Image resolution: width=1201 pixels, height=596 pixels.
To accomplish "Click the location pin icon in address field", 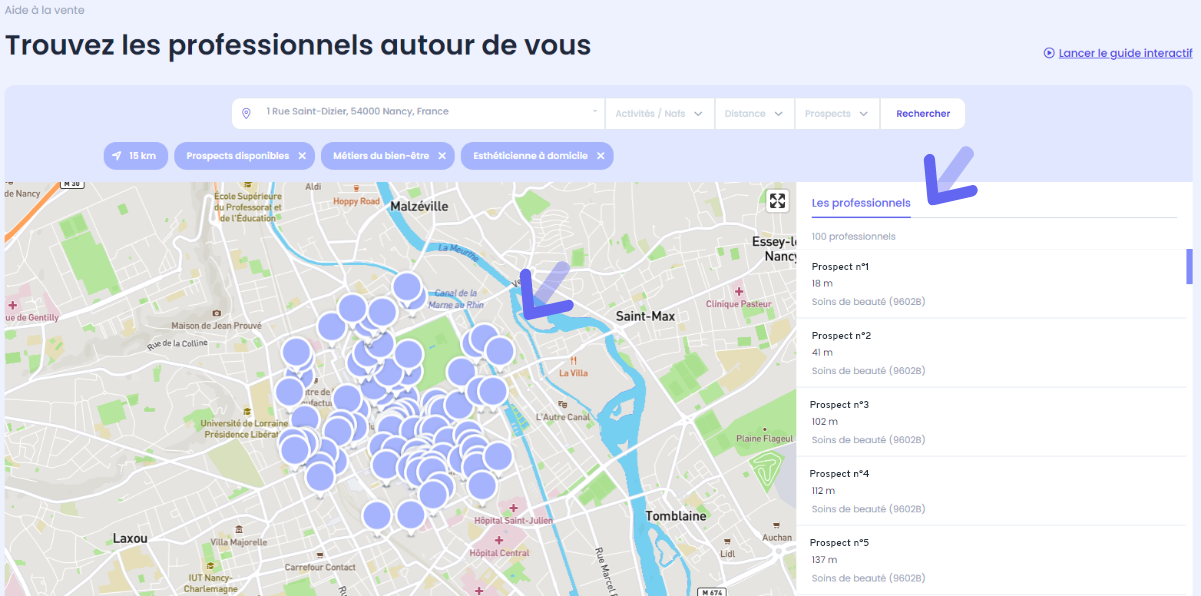I will pos(246,114).
